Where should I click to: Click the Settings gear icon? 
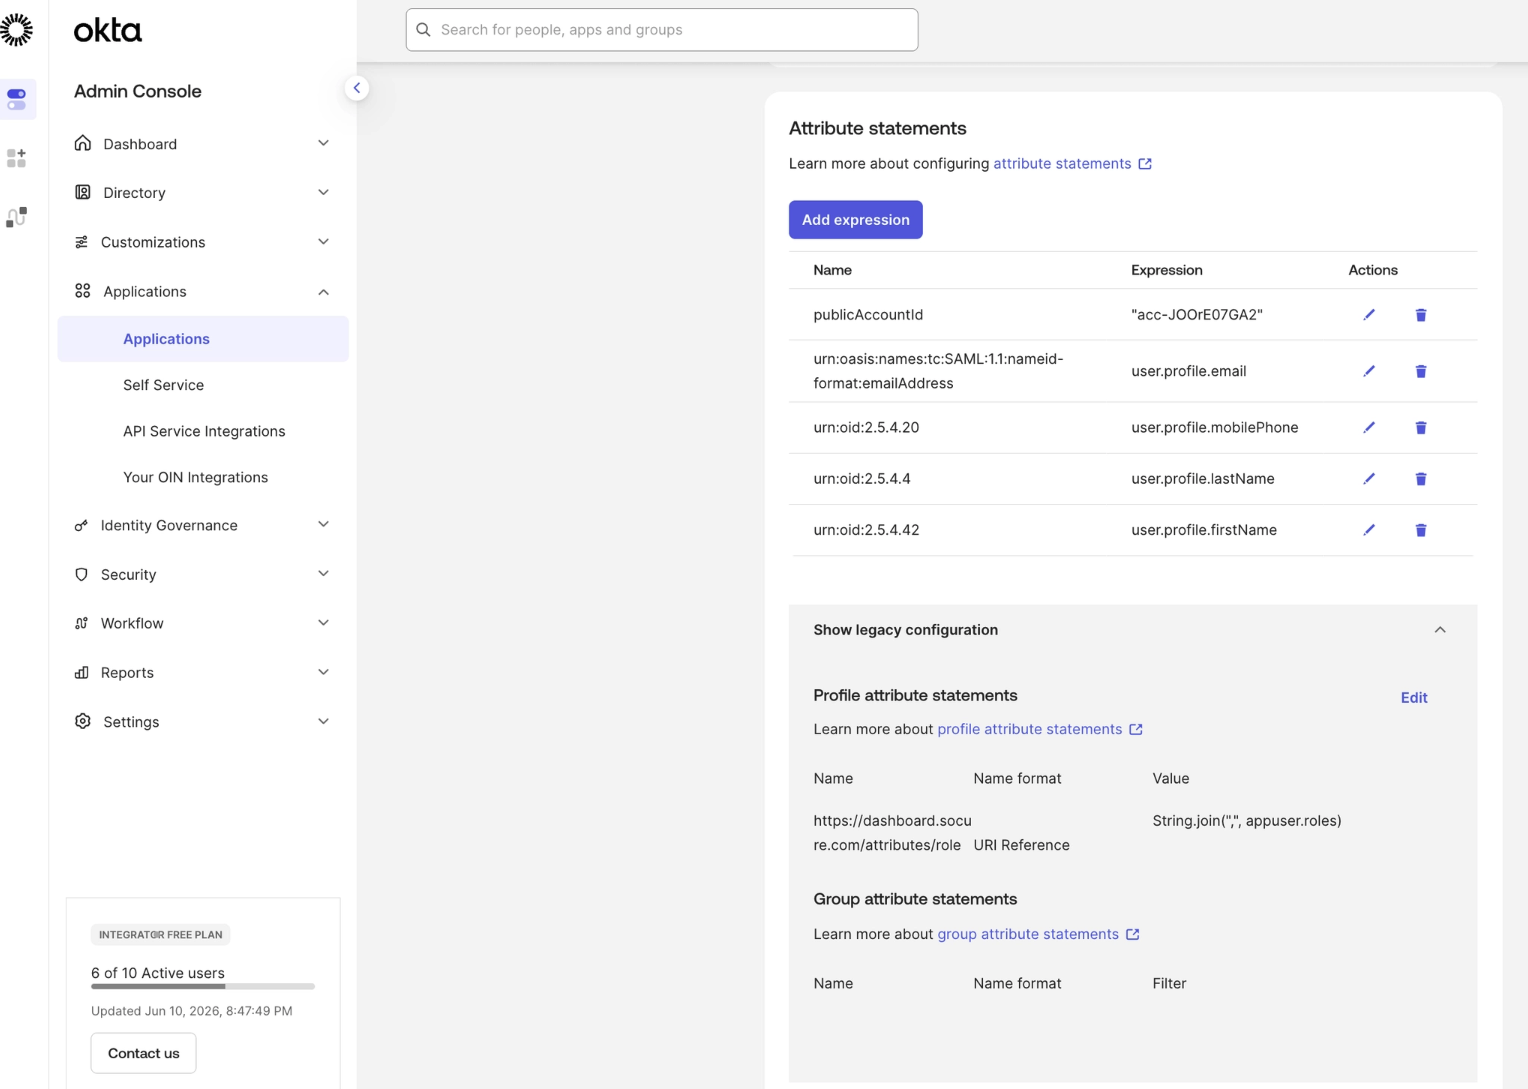coord(83,721)
